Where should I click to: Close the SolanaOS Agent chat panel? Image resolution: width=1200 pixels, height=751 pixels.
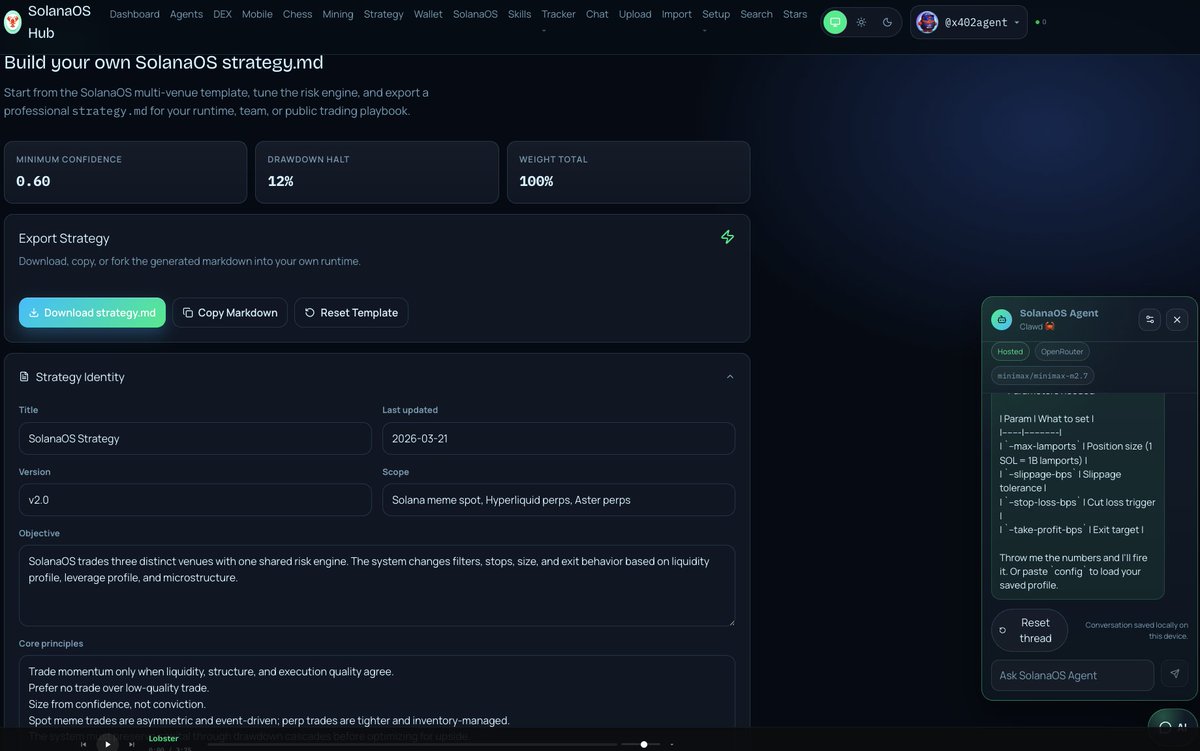(x=1177, y=319)
